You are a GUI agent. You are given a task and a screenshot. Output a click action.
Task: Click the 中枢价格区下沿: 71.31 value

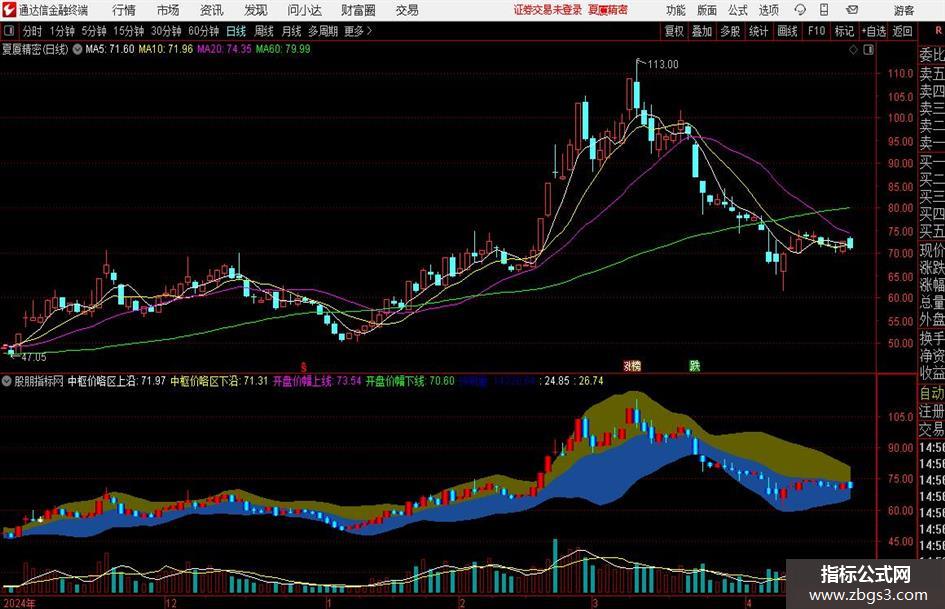(x=219, y=381)
